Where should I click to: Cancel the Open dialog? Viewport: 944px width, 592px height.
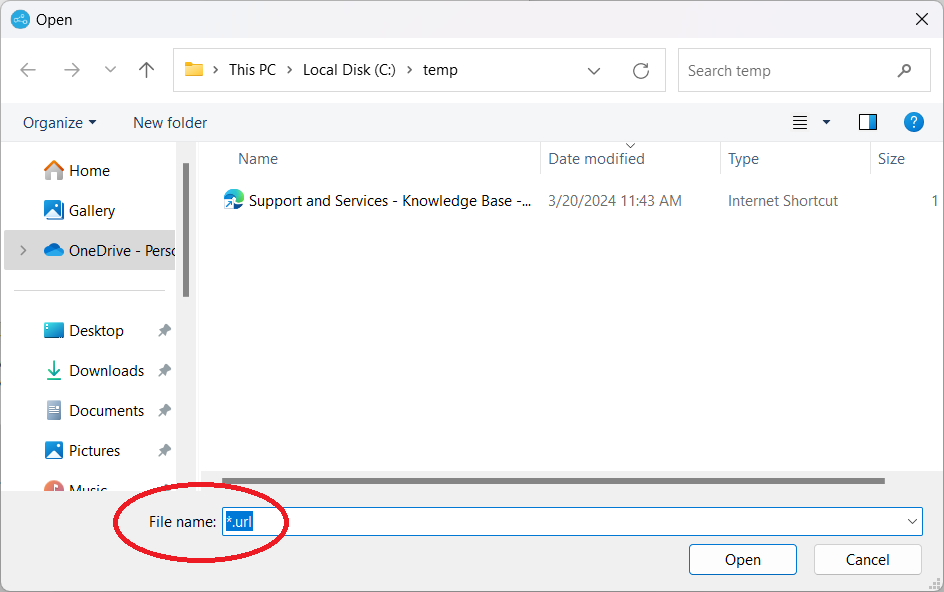867,559
